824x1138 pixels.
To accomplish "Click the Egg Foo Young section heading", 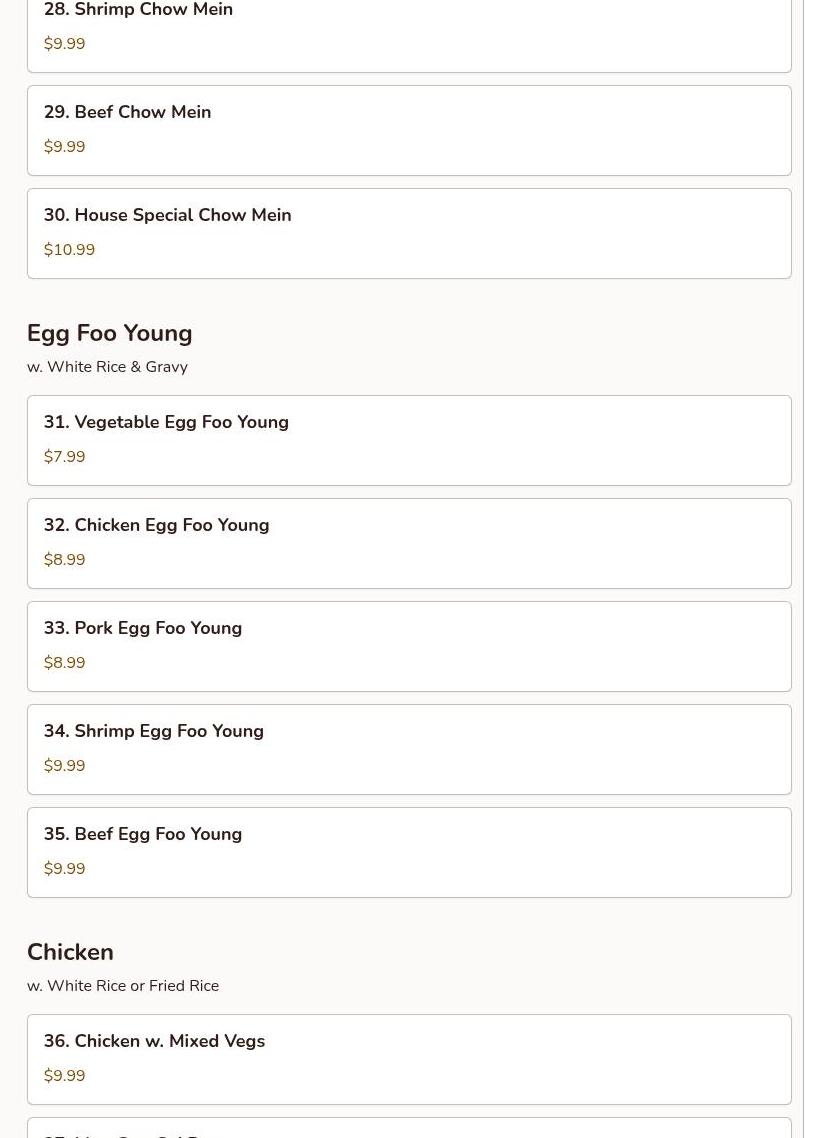I will (x=110, y=333).
